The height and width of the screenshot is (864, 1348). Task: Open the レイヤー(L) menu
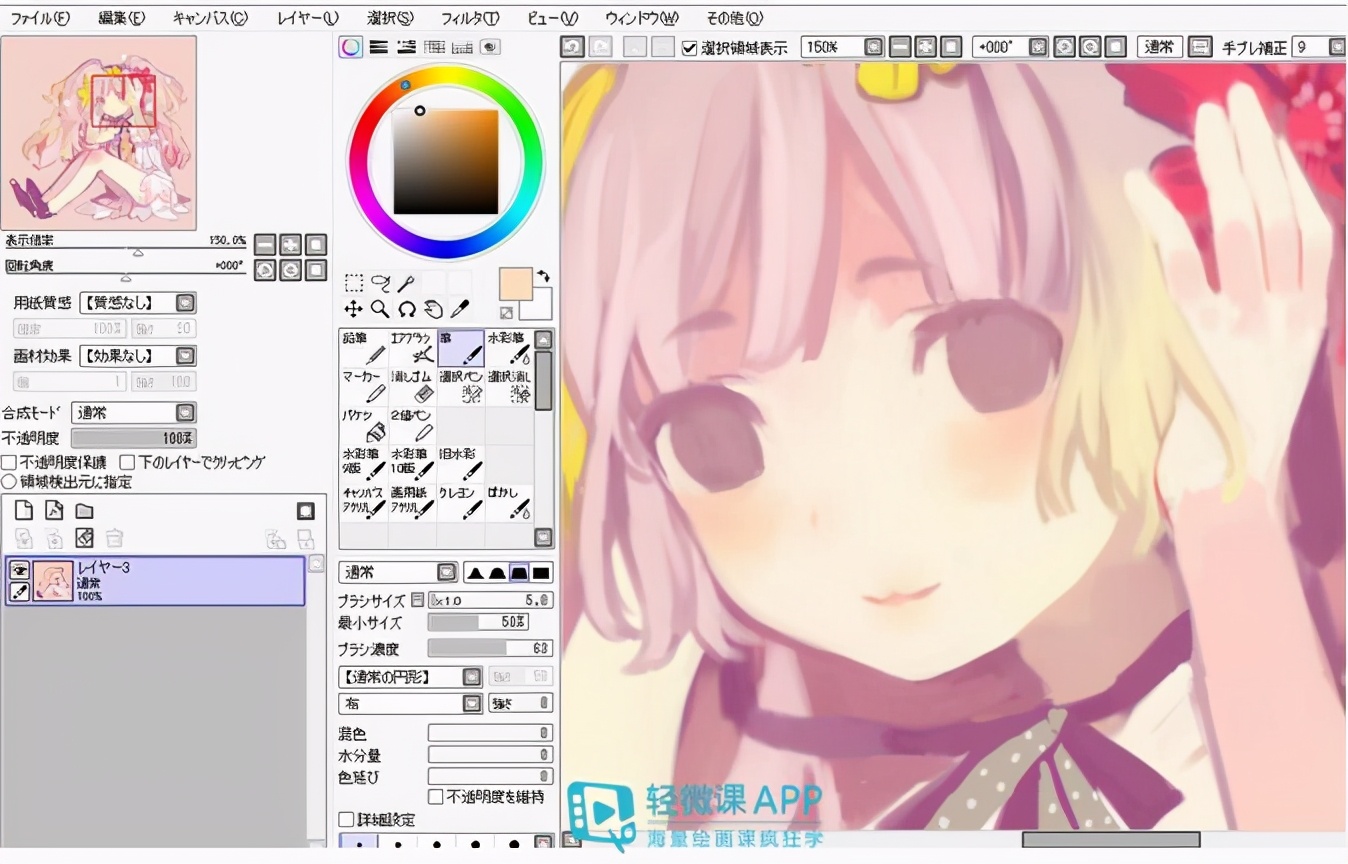click(307, 18)
